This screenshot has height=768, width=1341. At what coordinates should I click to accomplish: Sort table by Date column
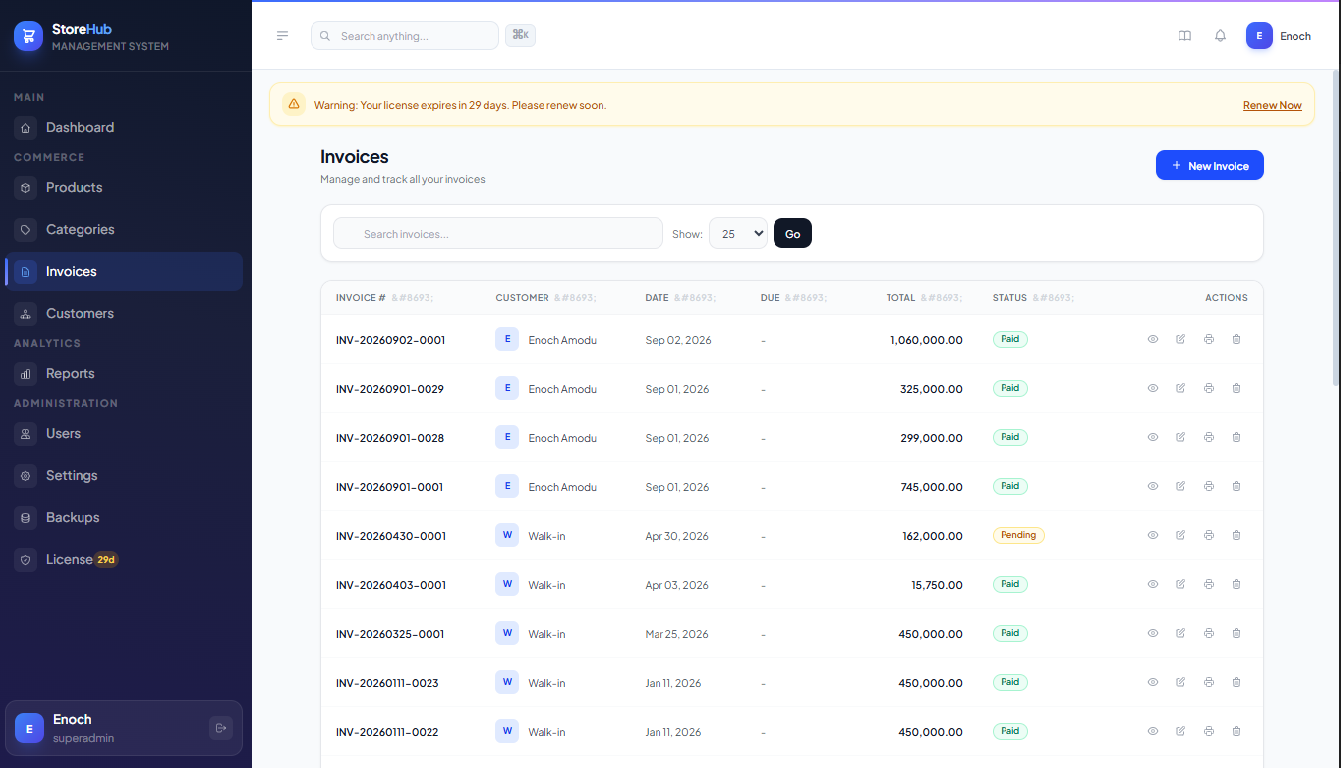coord(681,298)
